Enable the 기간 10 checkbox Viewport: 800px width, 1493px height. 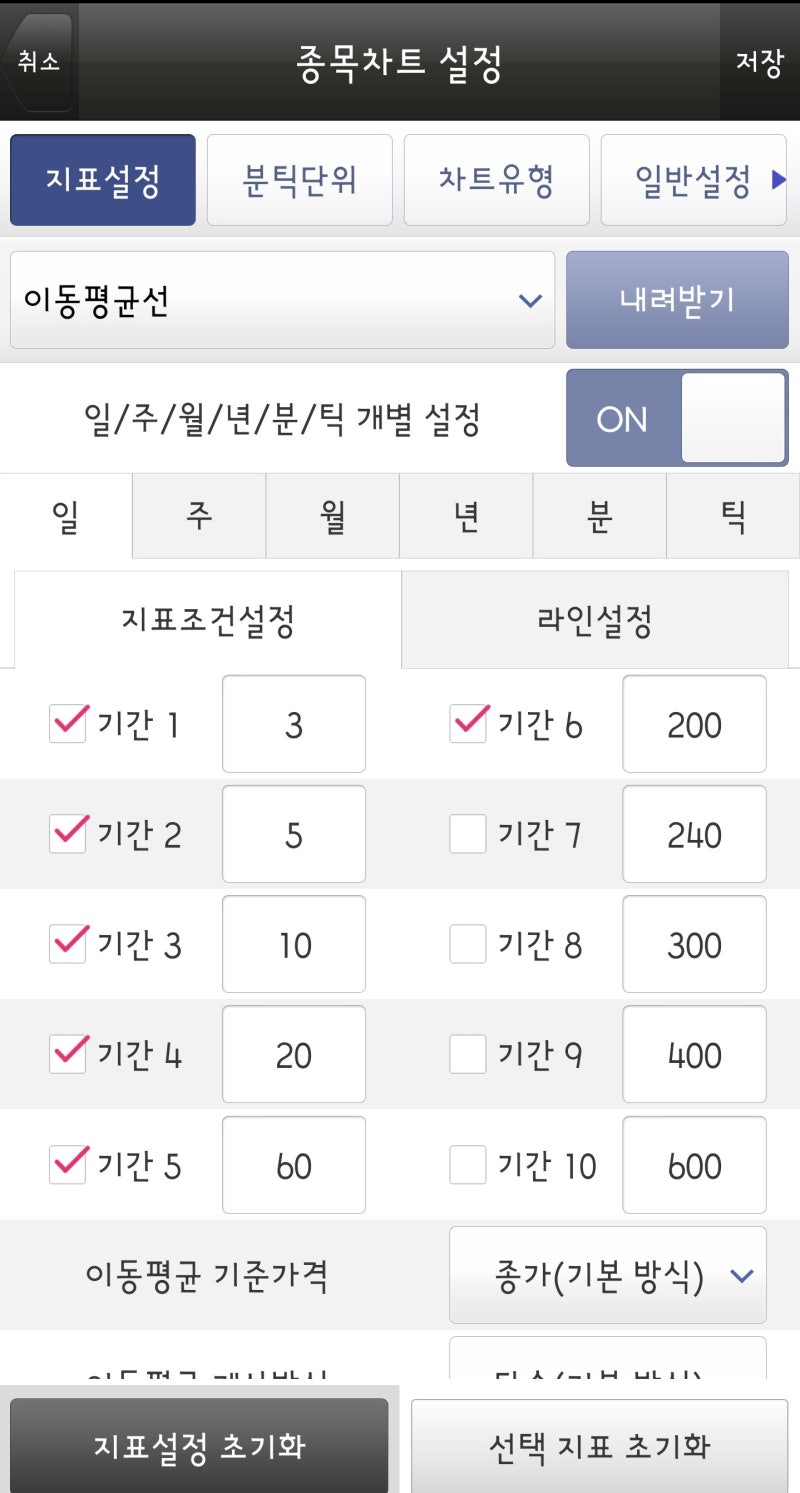(x=466, y=1165)
